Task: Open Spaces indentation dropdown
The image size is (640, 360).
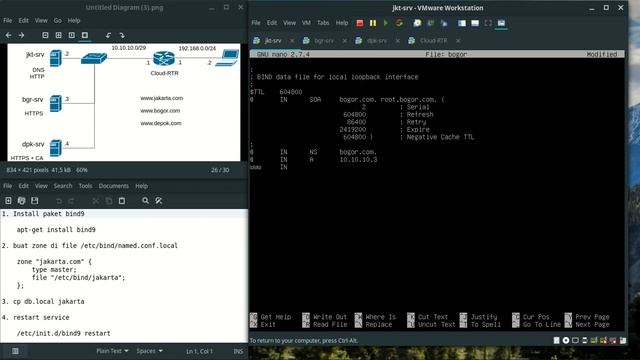Action: tap(149, 351)
